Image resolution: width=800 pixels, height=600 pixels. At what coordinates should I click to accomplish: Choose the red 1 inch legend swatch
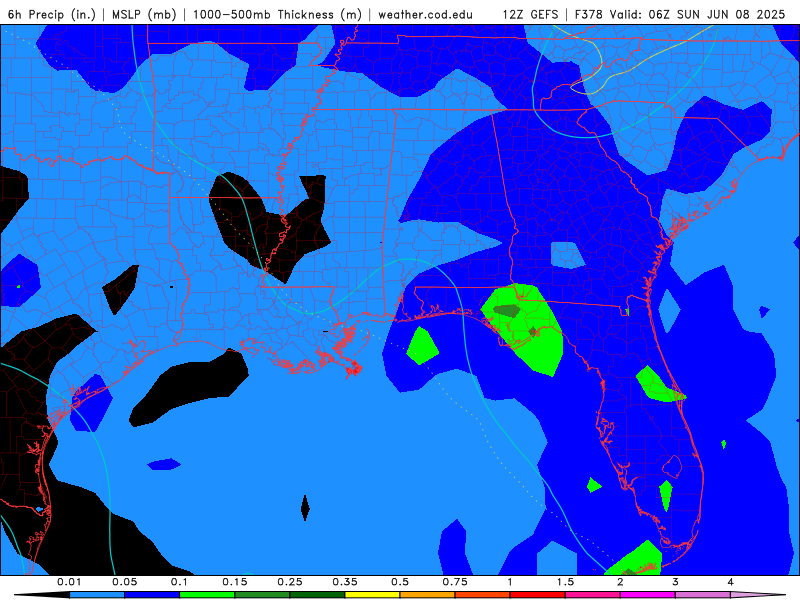538,595
